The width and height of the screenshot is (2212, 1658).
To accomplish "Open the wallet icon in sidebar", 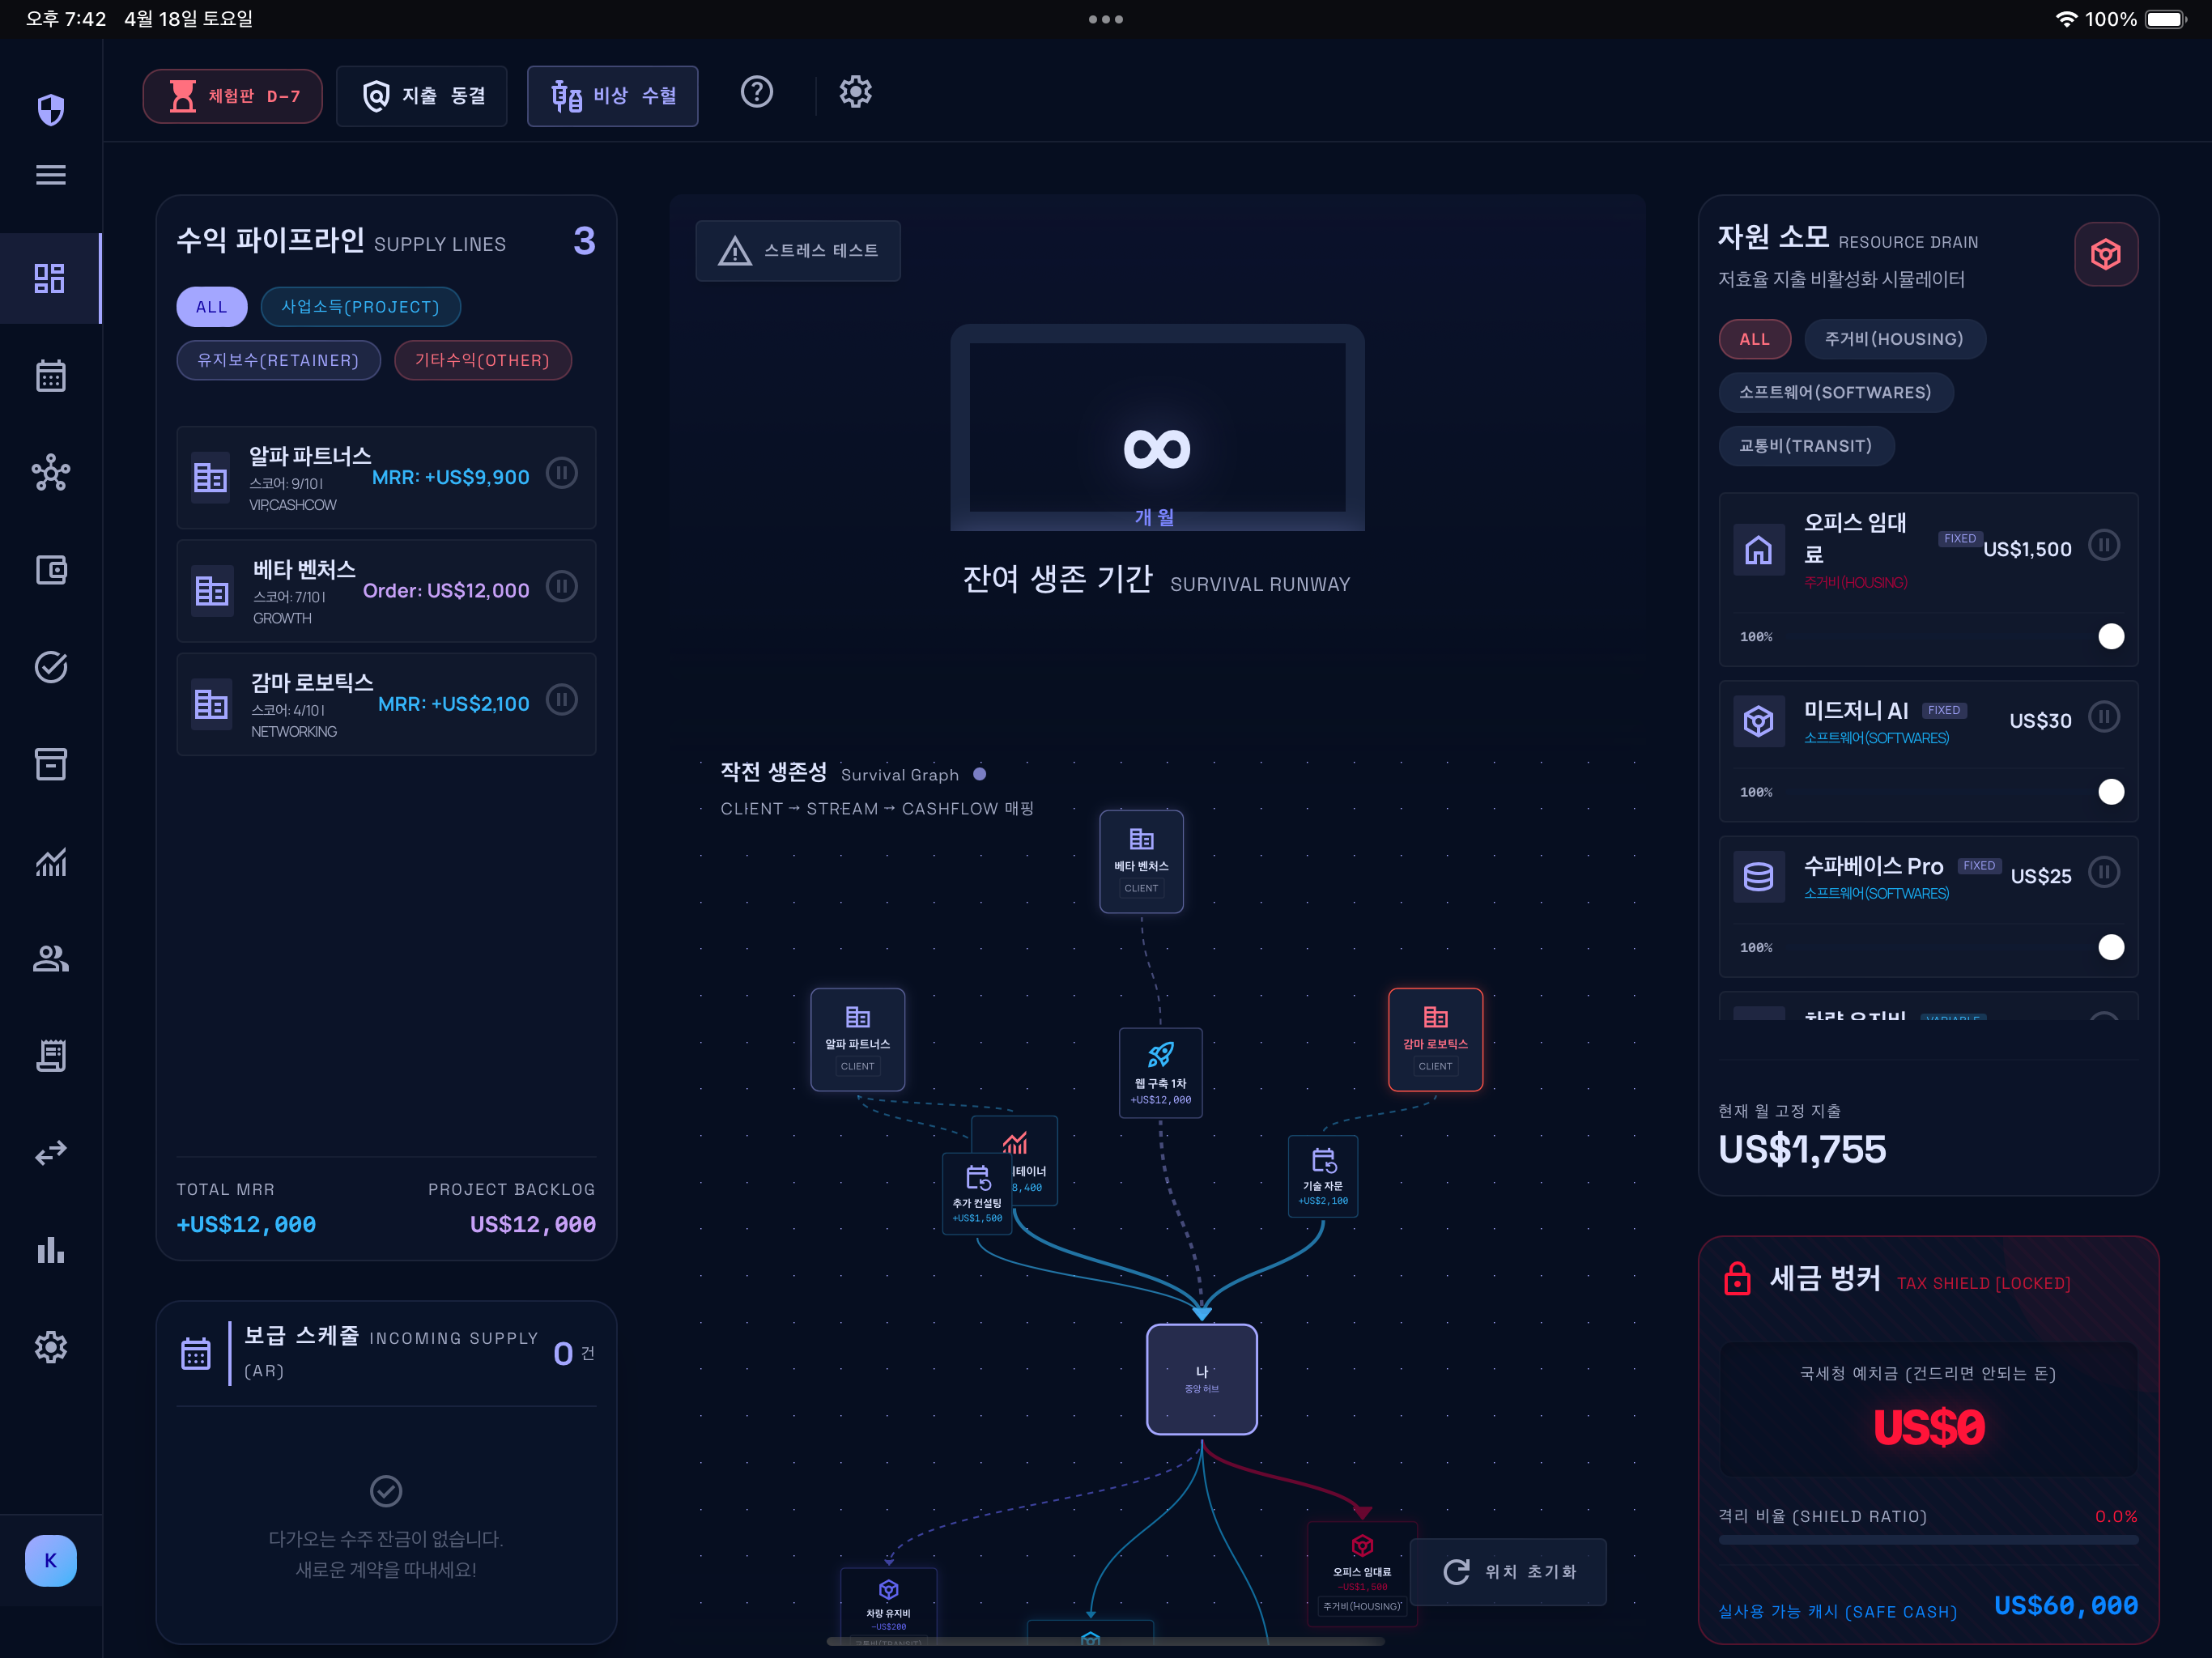I will click(x=51, y=570).
